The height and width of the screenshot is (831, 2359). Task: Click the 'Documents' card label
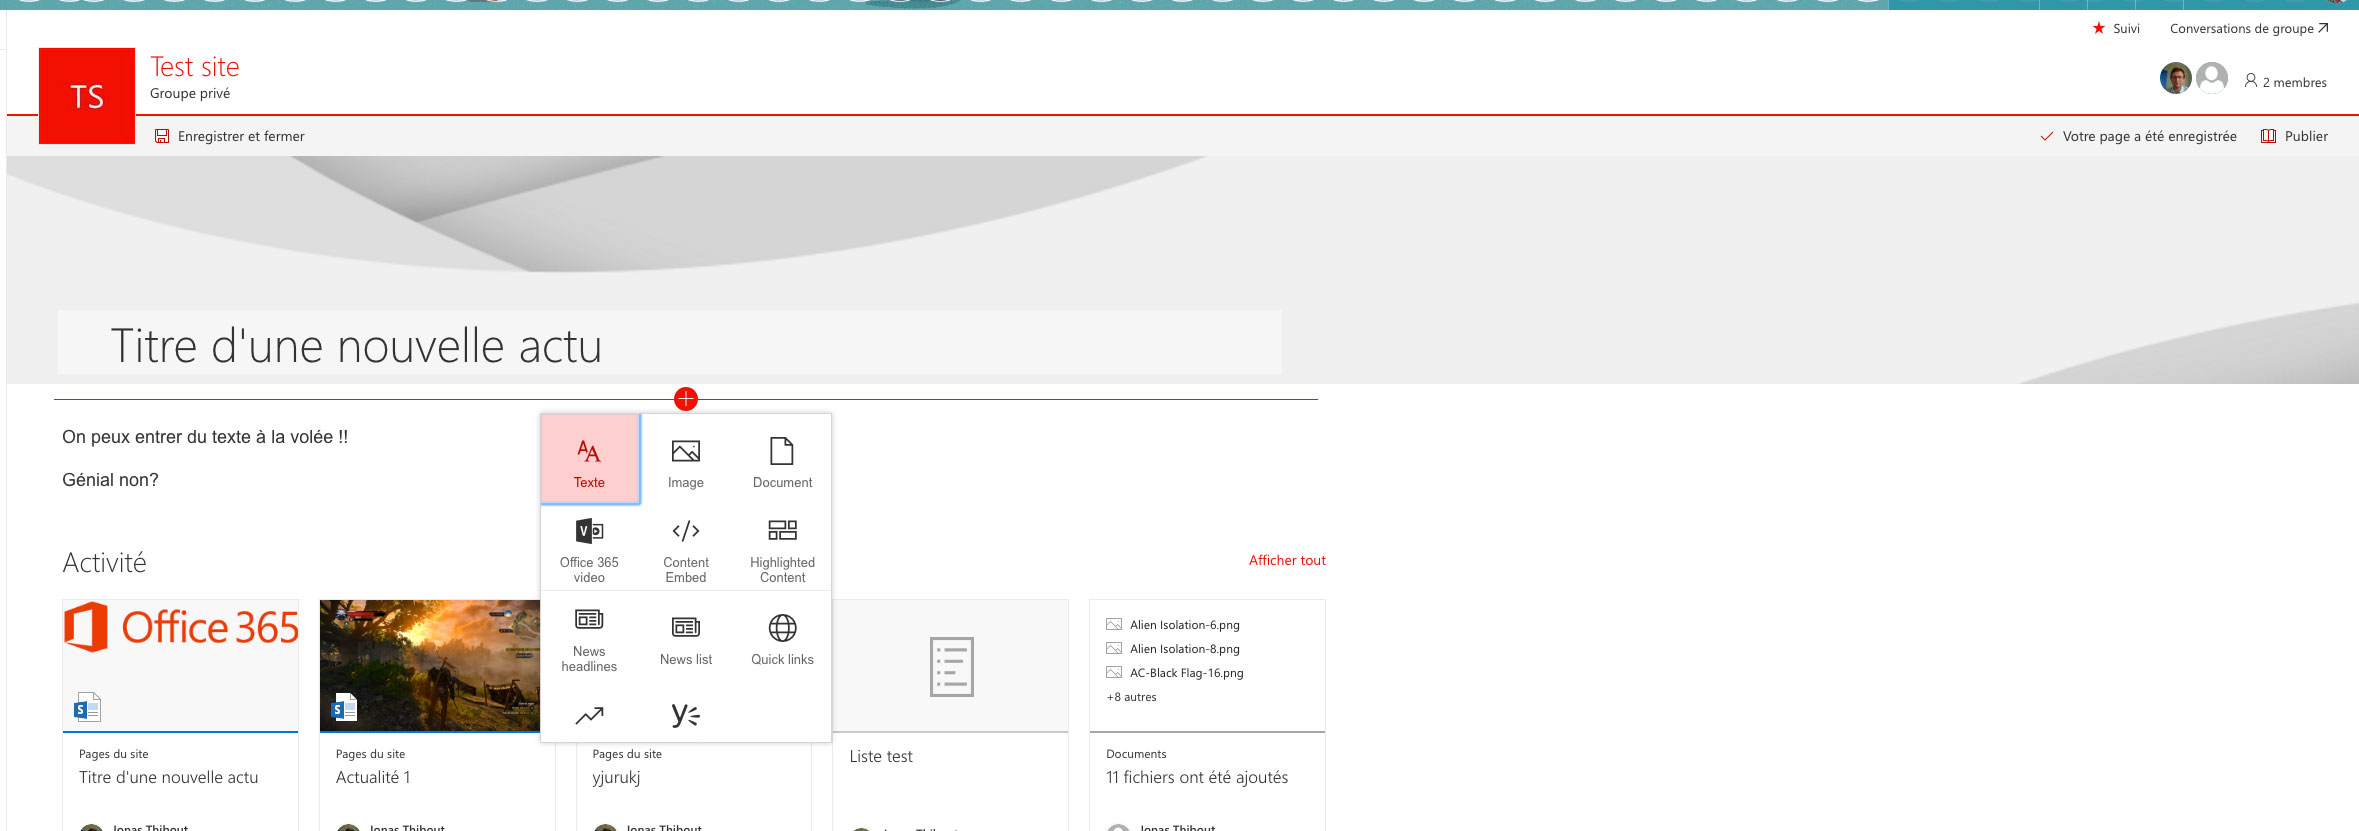click(x=1136, y=754)
